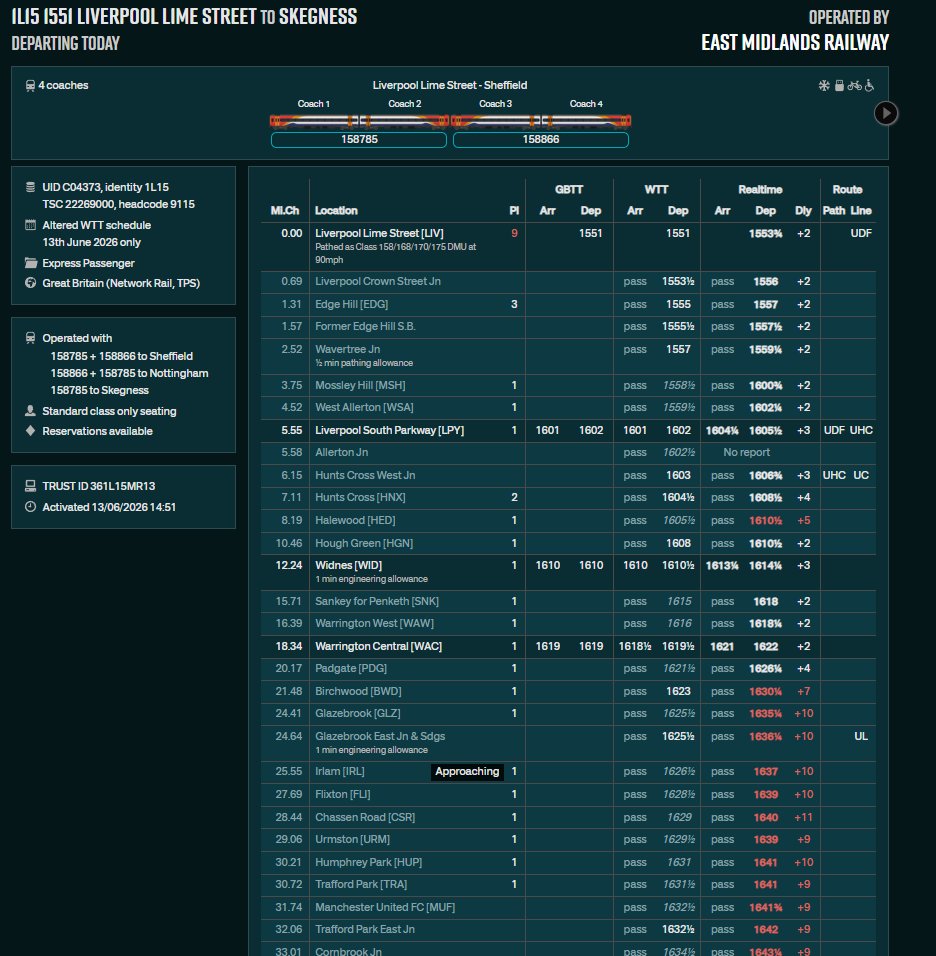Viewport: 936px width, 956px height.
Task: Click the Mi.Ch column header
Action: click(285, 210)
